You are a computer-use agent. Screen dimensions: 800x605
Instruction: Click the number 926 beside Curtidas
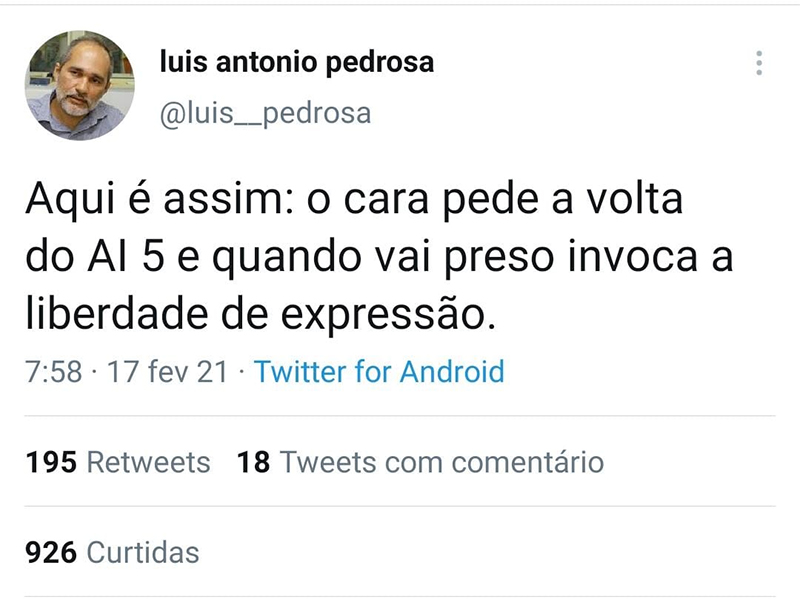click(51, 552)
